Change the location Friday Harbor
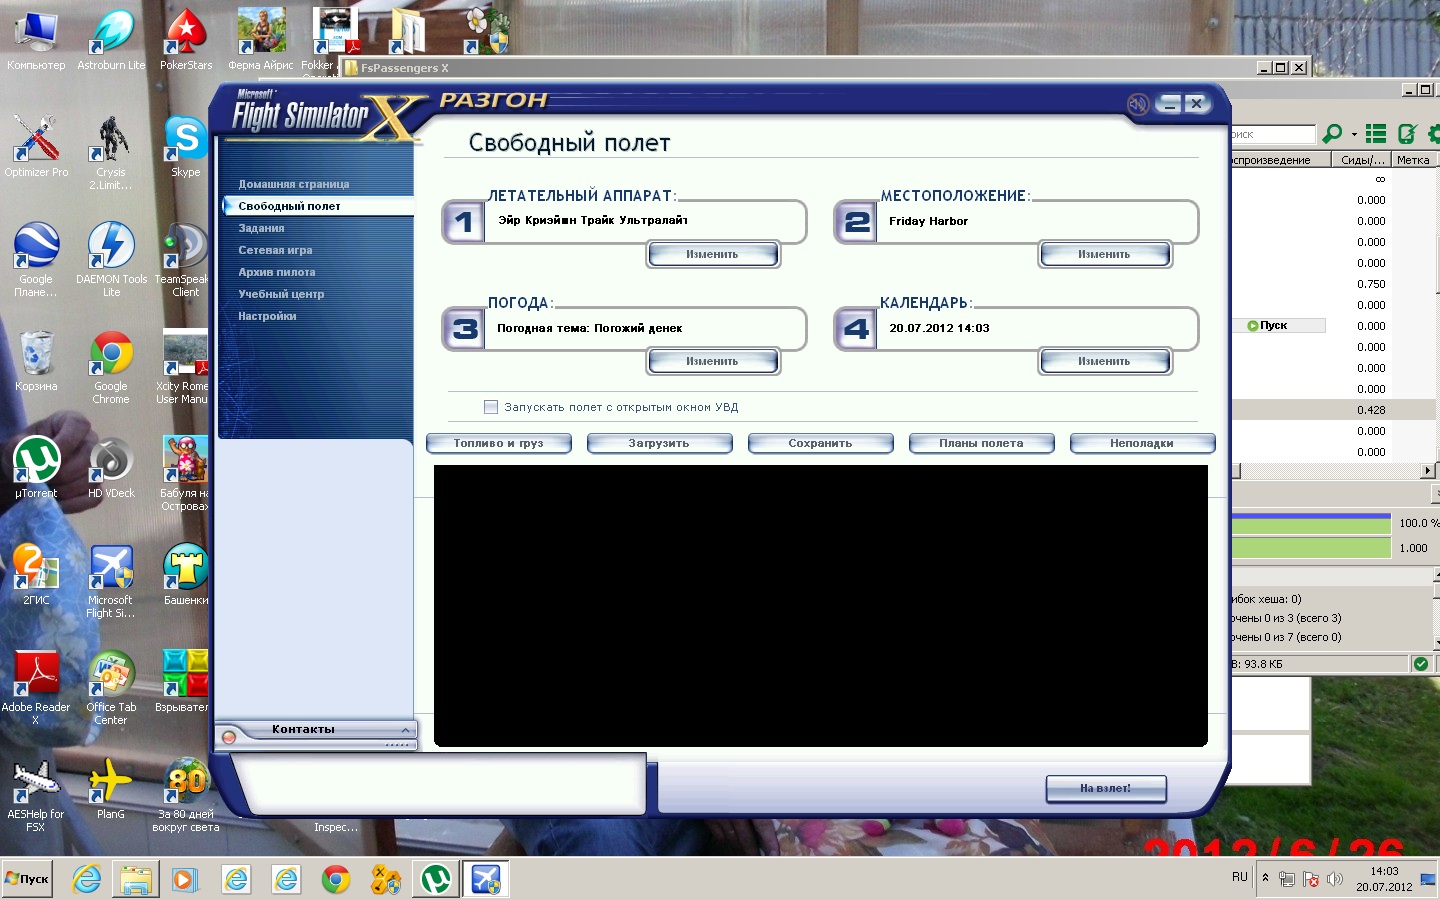 click(1105, 254)
